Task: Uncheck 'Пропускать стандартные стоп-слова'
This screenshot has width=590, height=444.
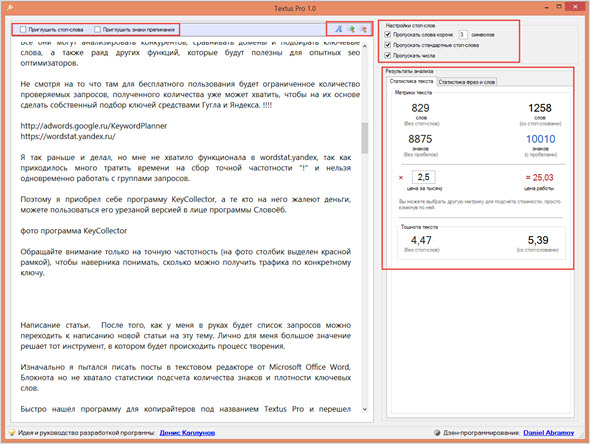Action: coord(388,45)
